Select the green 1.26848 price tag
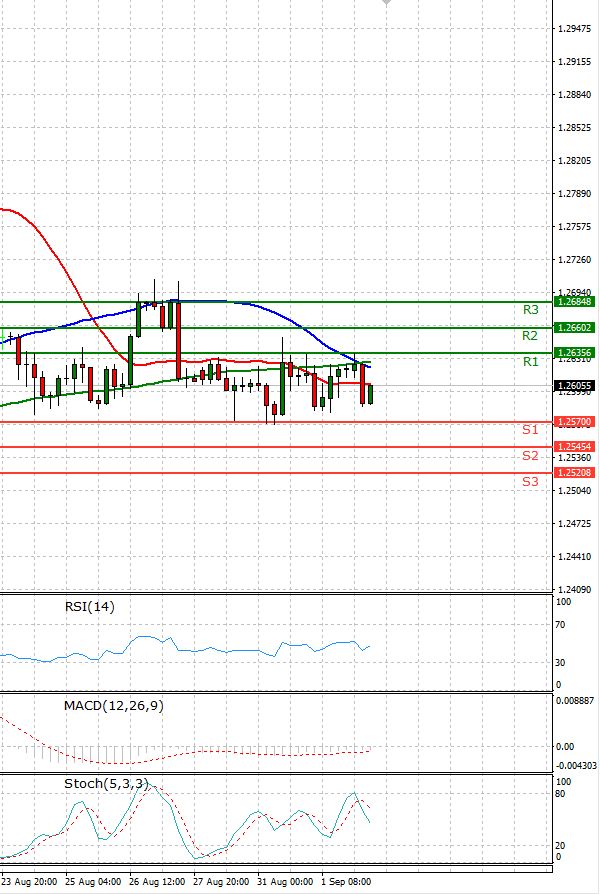 point(574,302)
